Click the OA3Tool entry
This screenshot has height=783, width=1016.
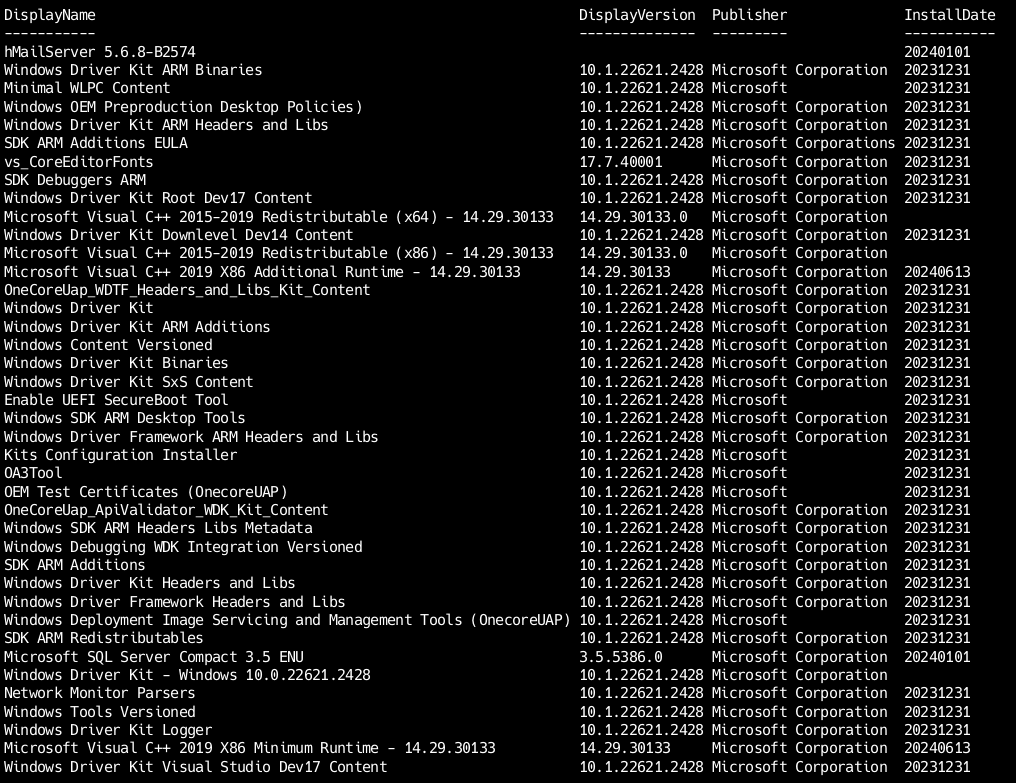(x=33, y=473)
